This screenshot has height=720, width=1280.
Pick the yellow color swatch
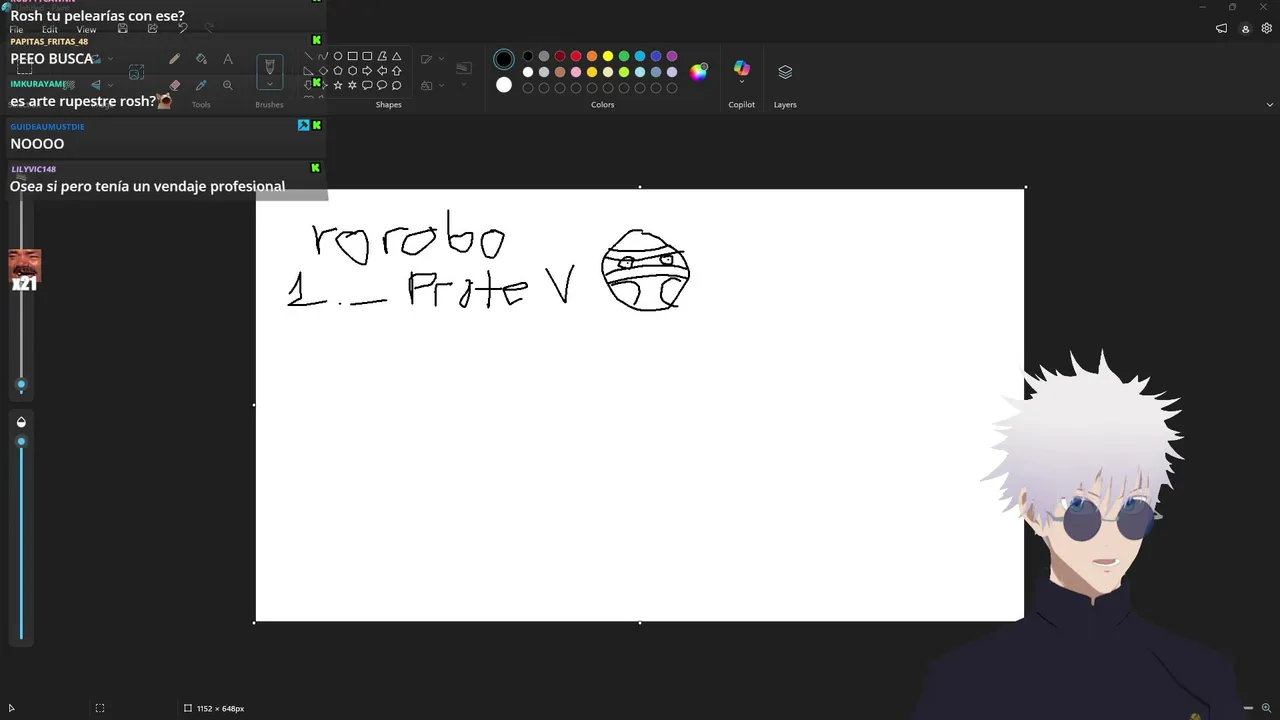point(608,56)
